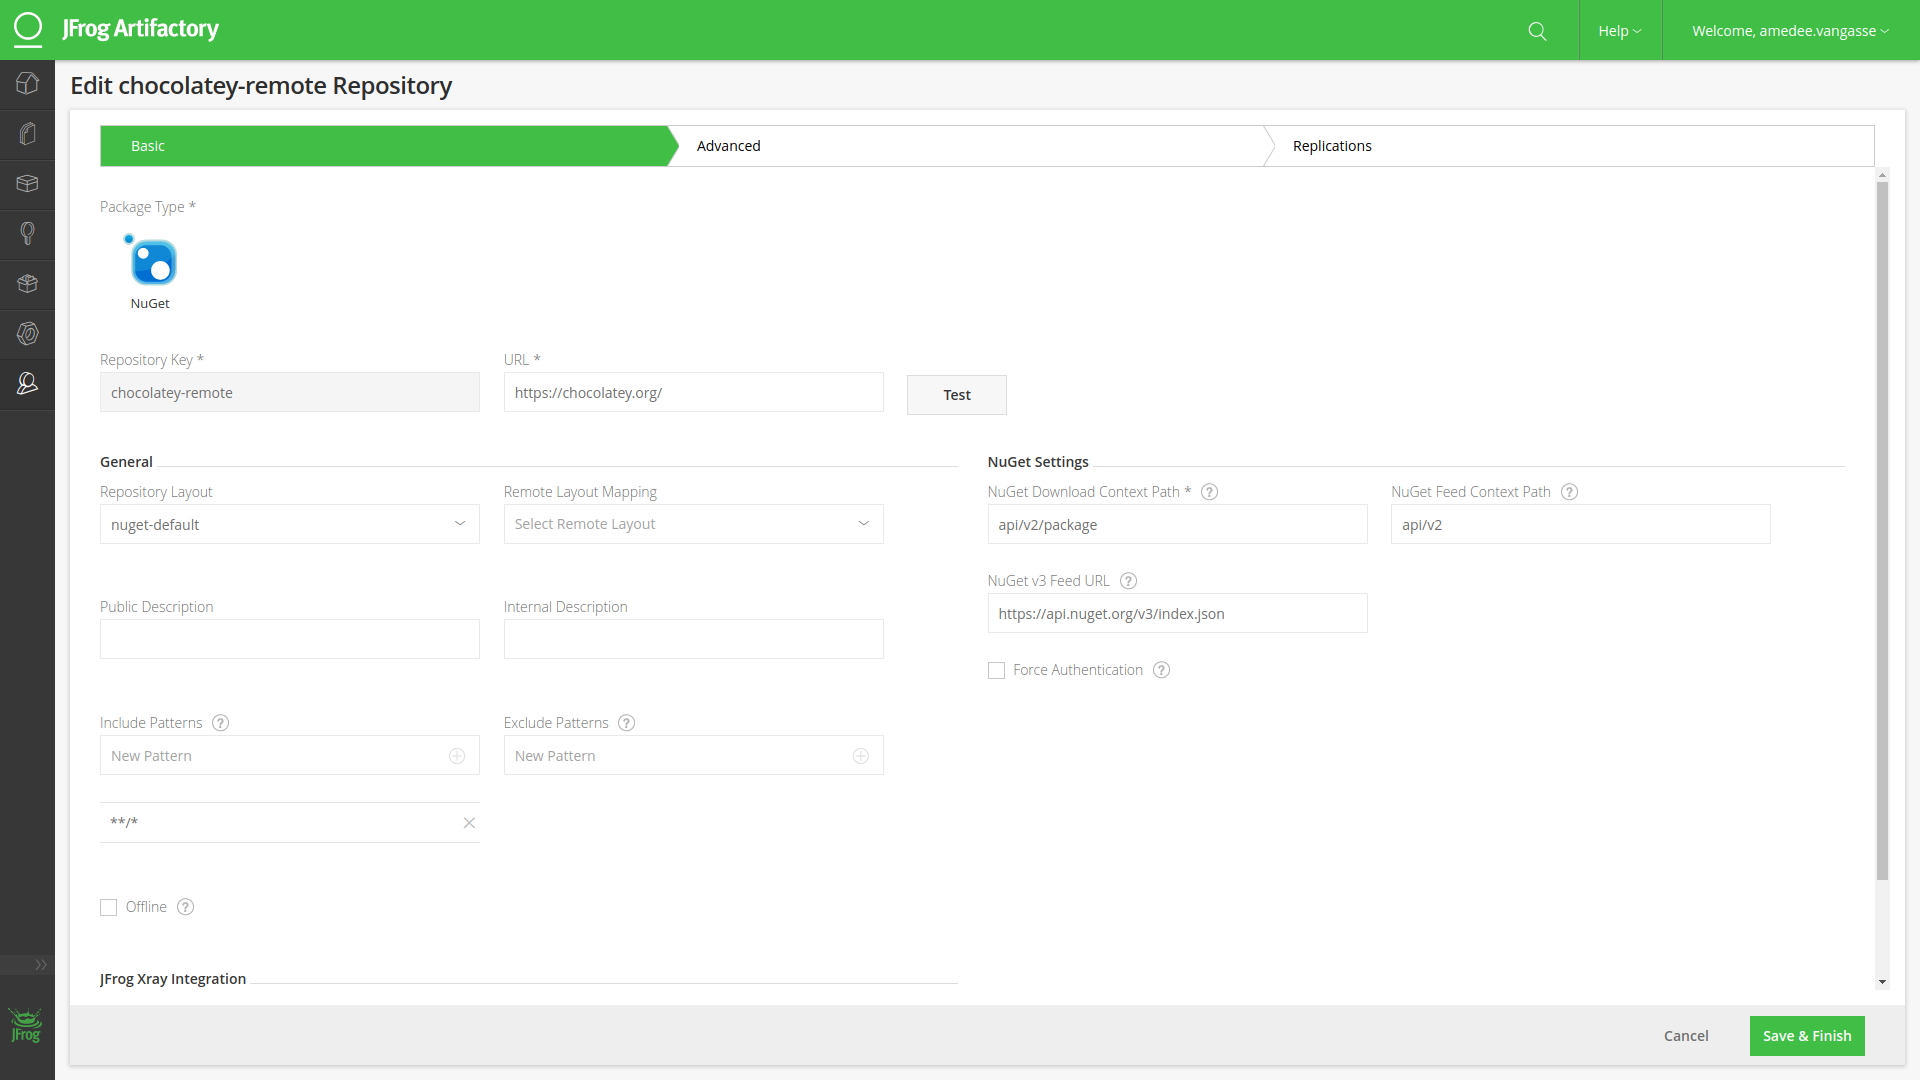Show help for NuGet v3 Feed URL
Viewport: 1920px width, 1080px height.
pyautogui.click(x=1128, y=581)
